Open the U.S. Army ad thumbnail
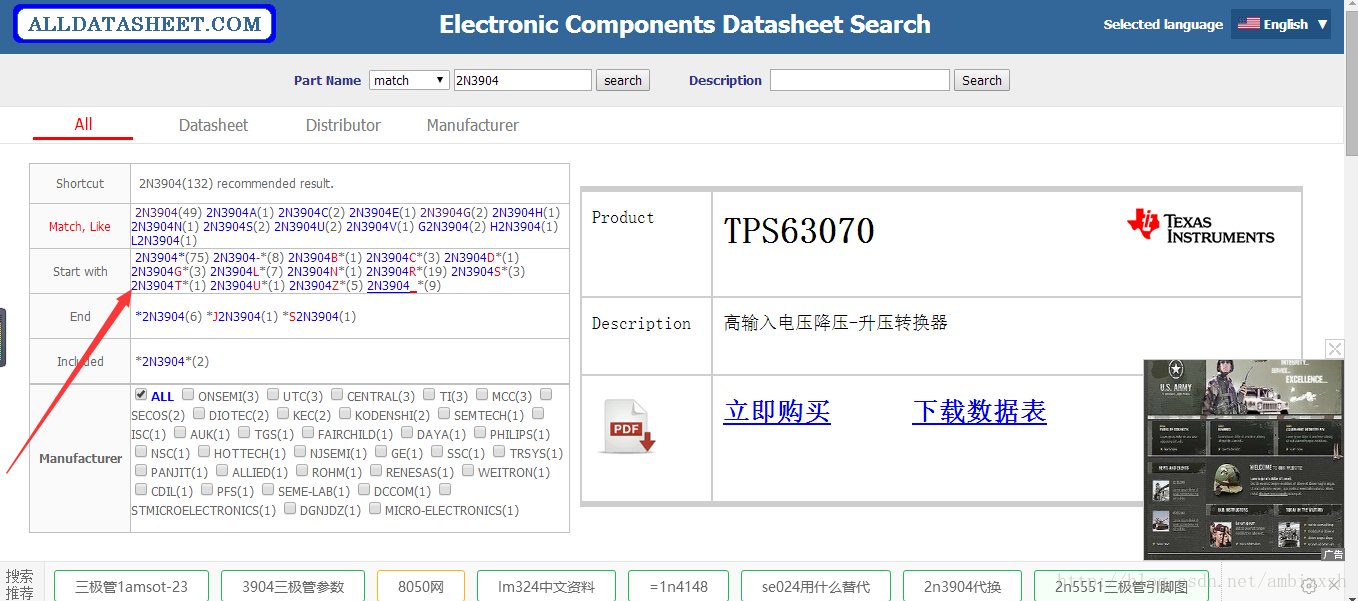1358x601 pixels. pyautogui.click(x=1244, y=459)
